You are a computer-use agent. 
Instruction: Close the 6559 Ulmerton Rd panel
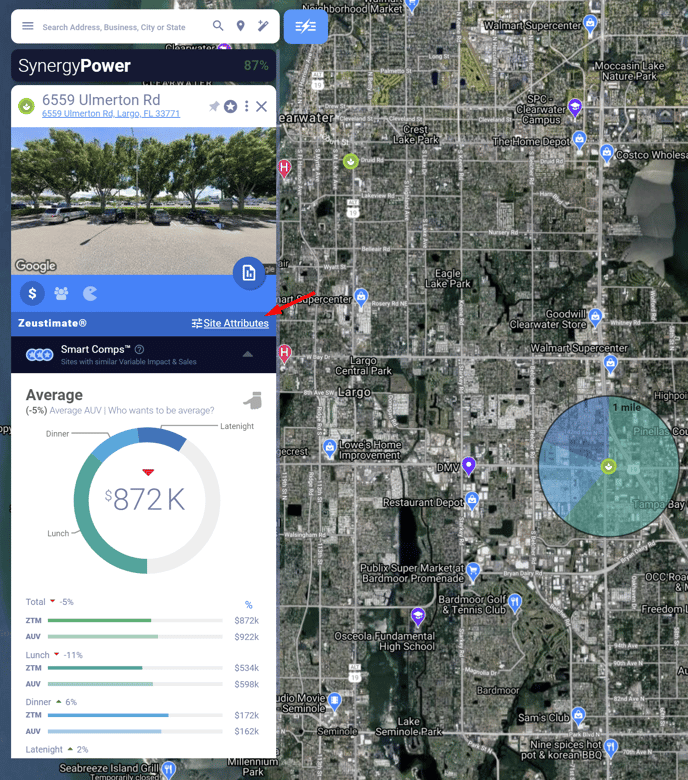(x=262, y=106)
